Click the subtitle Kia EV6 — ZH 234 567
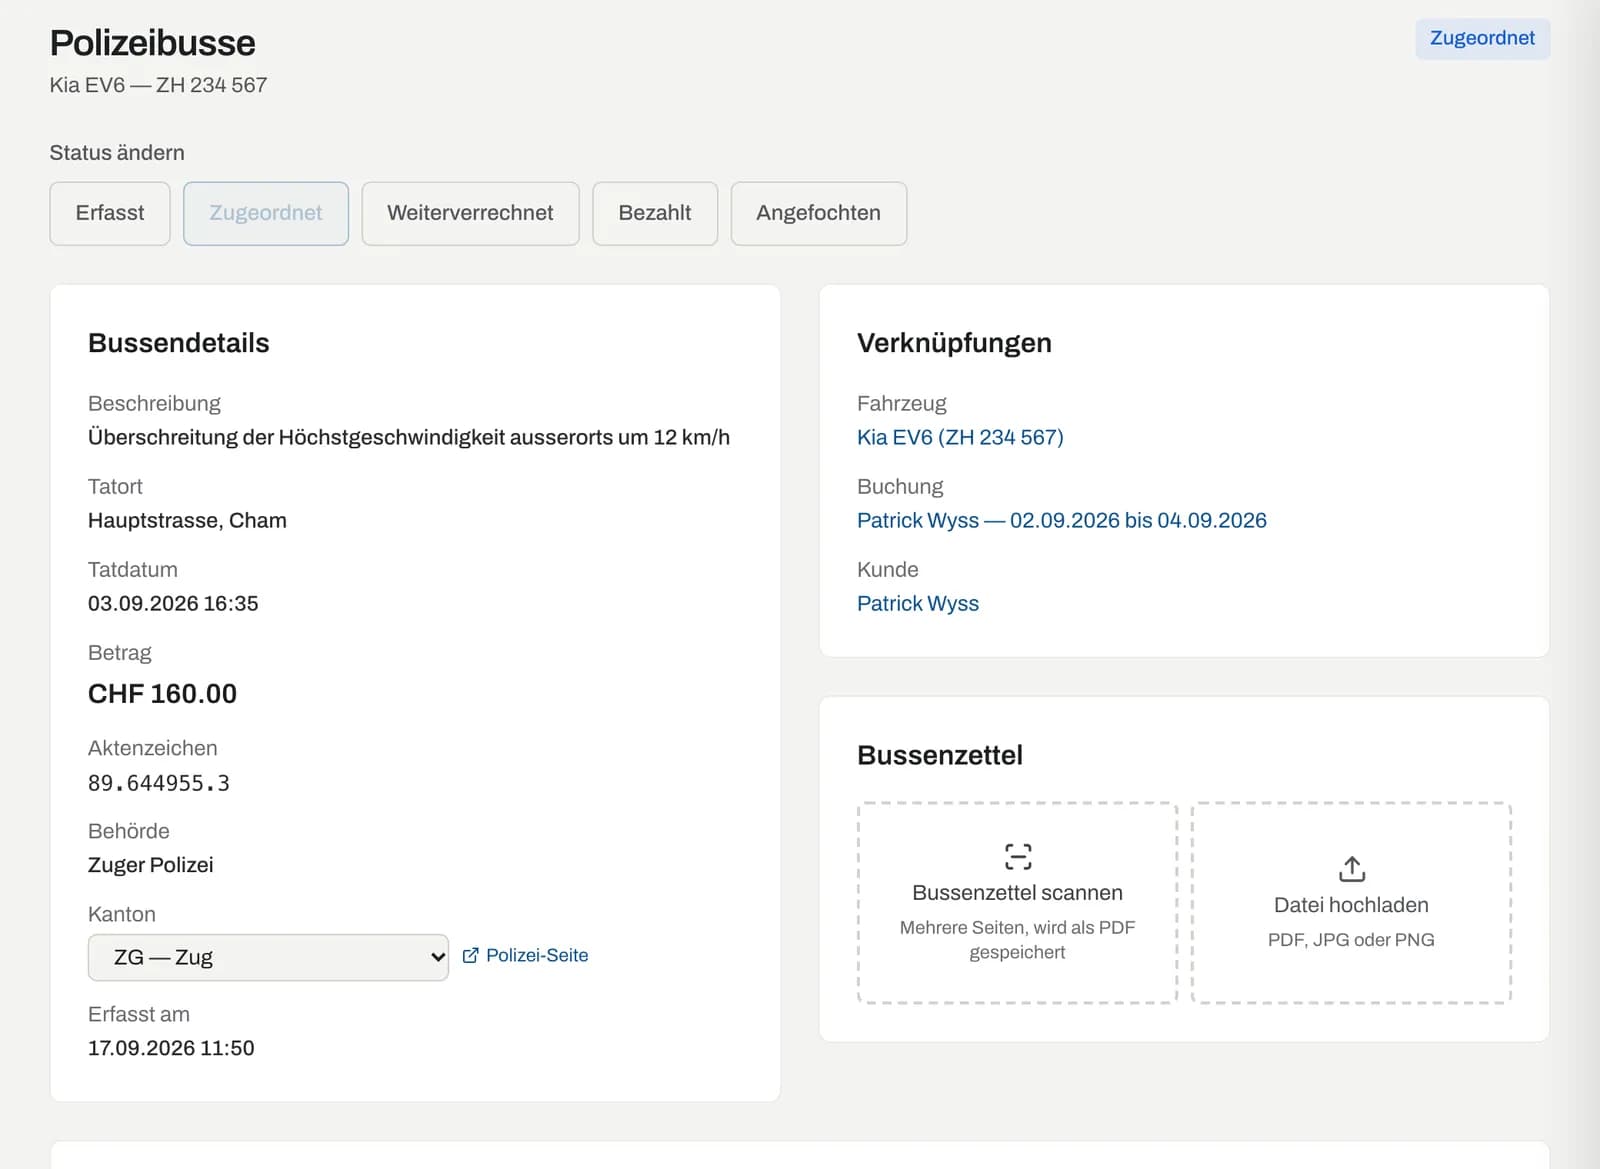This screenshot has height=1169, width=1600. tap(159, 85)
